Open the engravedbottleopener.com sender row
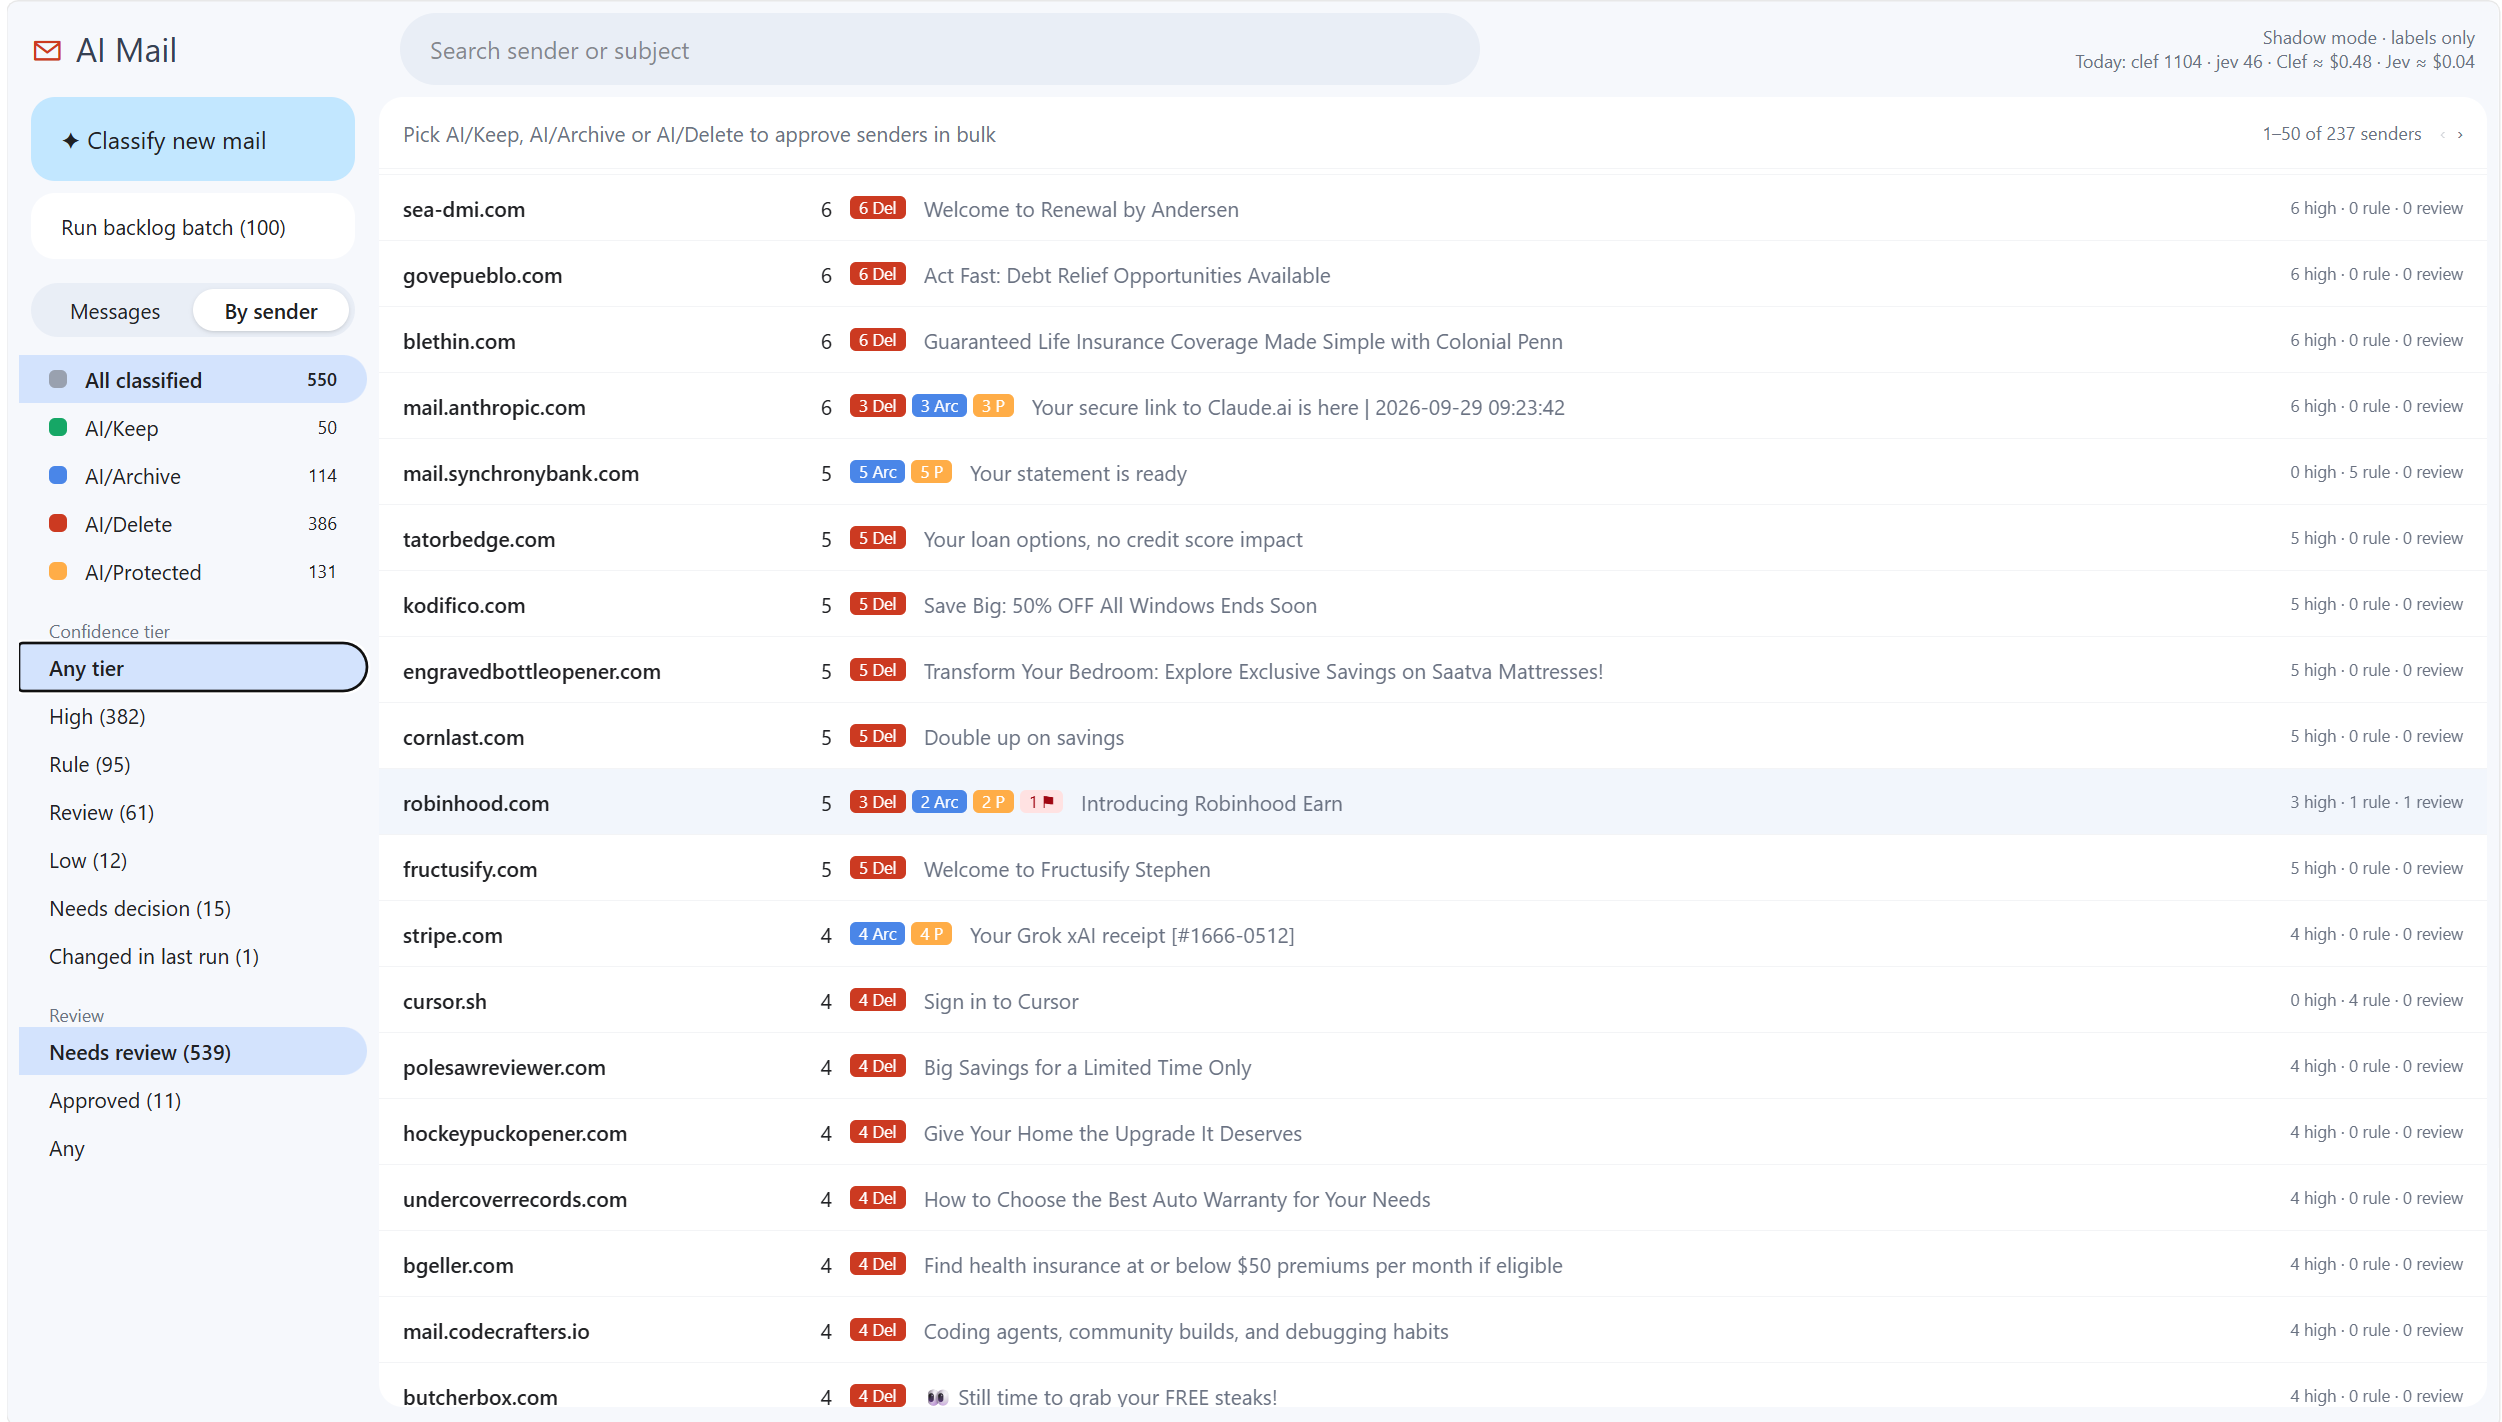The image size is (2502, 1422). 1432,670
